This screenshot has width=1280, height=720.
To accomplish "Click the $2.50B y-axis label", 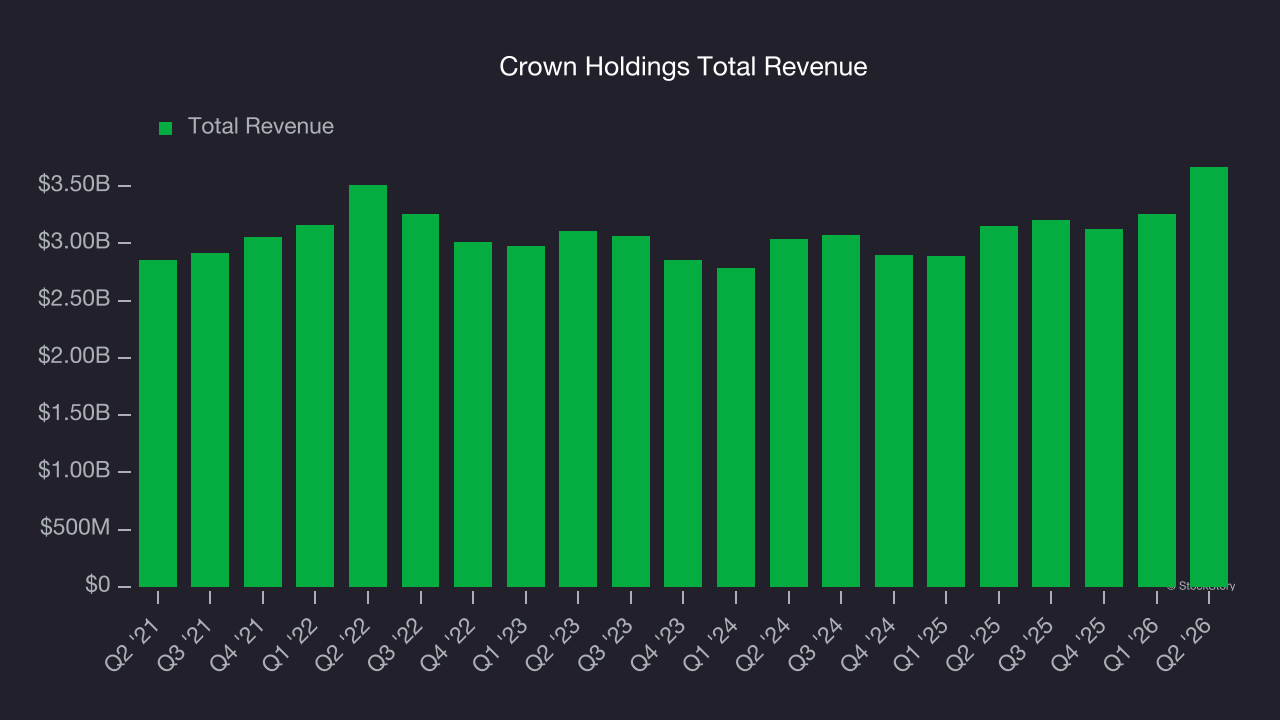I will pyautogui.click(x=74, y=299).
